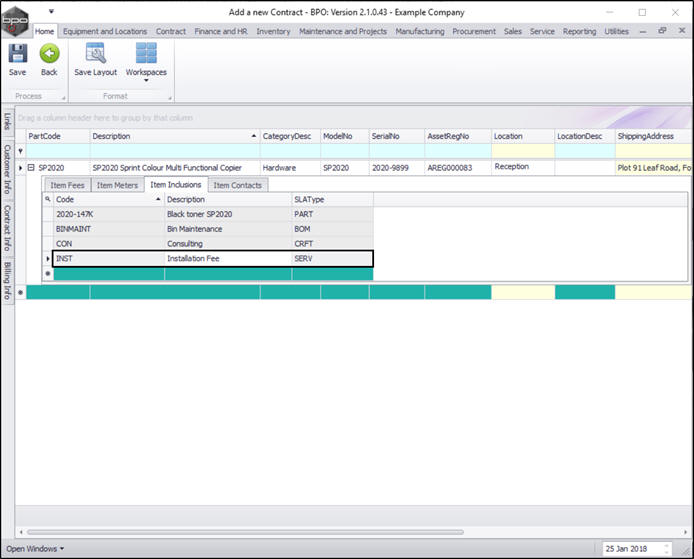The height and width of the screenshot is (559, 694).
Task: Open the Finance and HR tab
Action: (221, 31)
